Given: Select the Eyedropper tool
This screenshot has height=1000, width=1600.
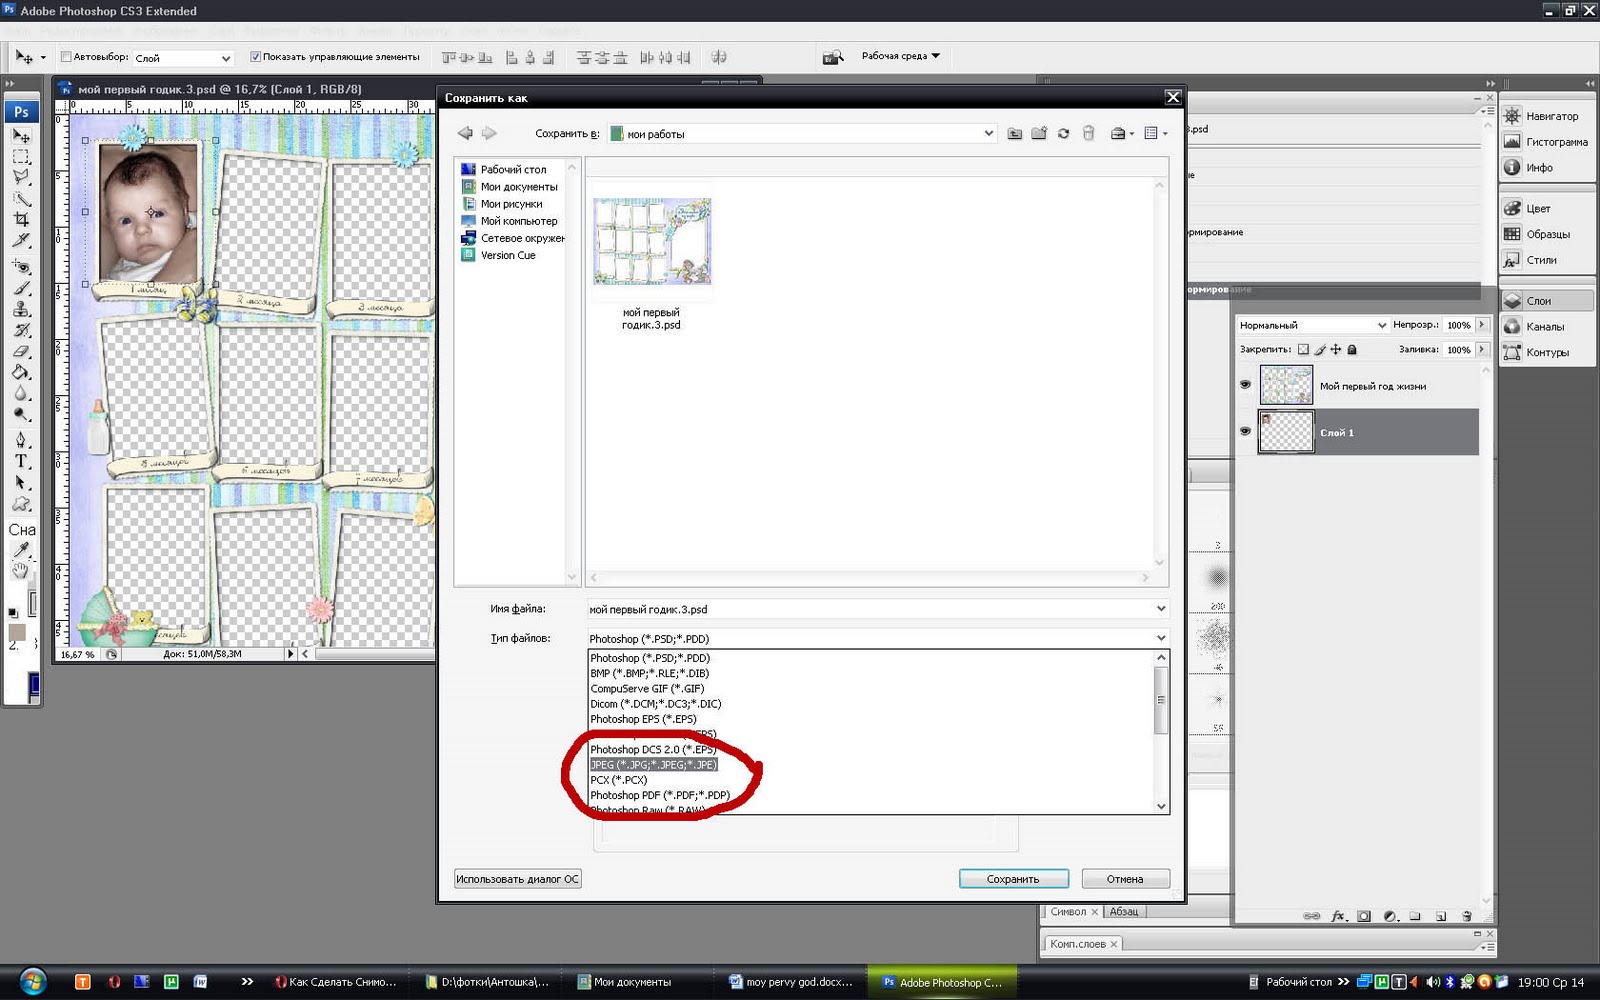Looking at the screenshot, I should coord(21,550).
